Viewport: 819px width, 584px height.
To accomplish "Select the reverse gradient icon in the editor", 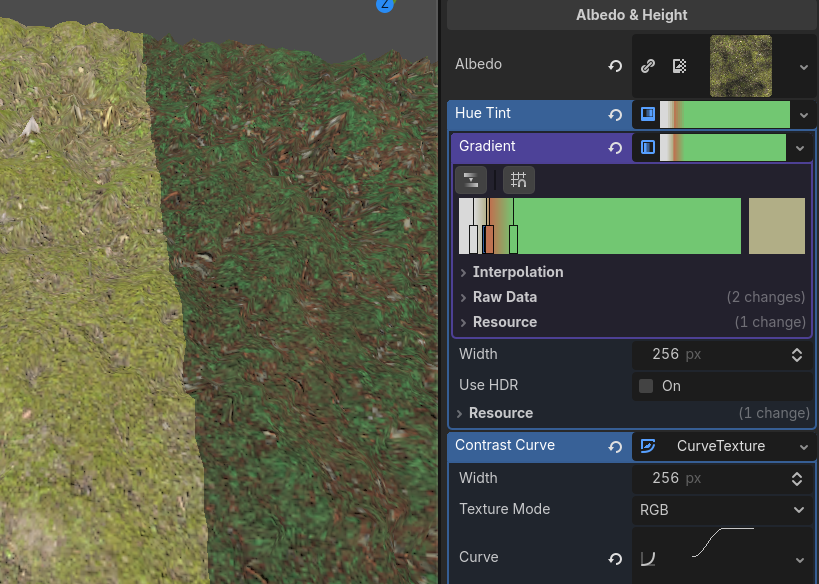I will tap(470, 180).
